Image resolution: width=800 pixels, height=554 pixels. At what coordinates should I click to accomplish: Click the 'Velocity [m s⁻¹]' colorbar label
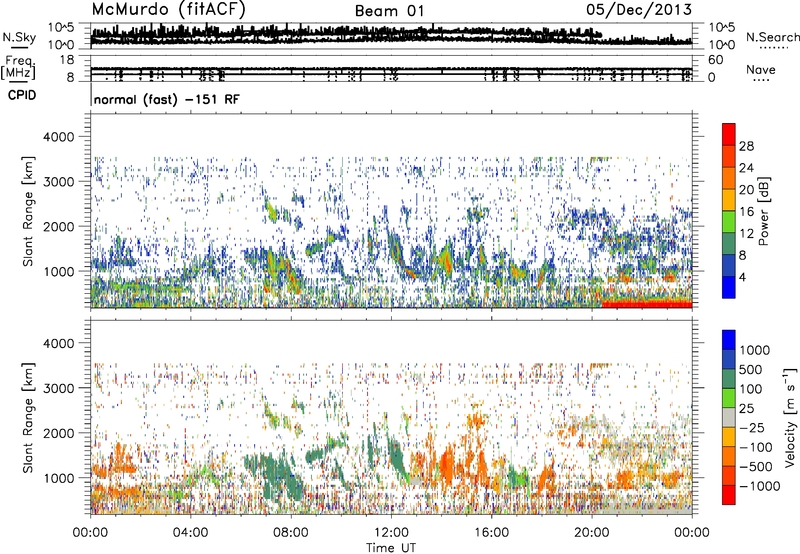pos(790,417)
